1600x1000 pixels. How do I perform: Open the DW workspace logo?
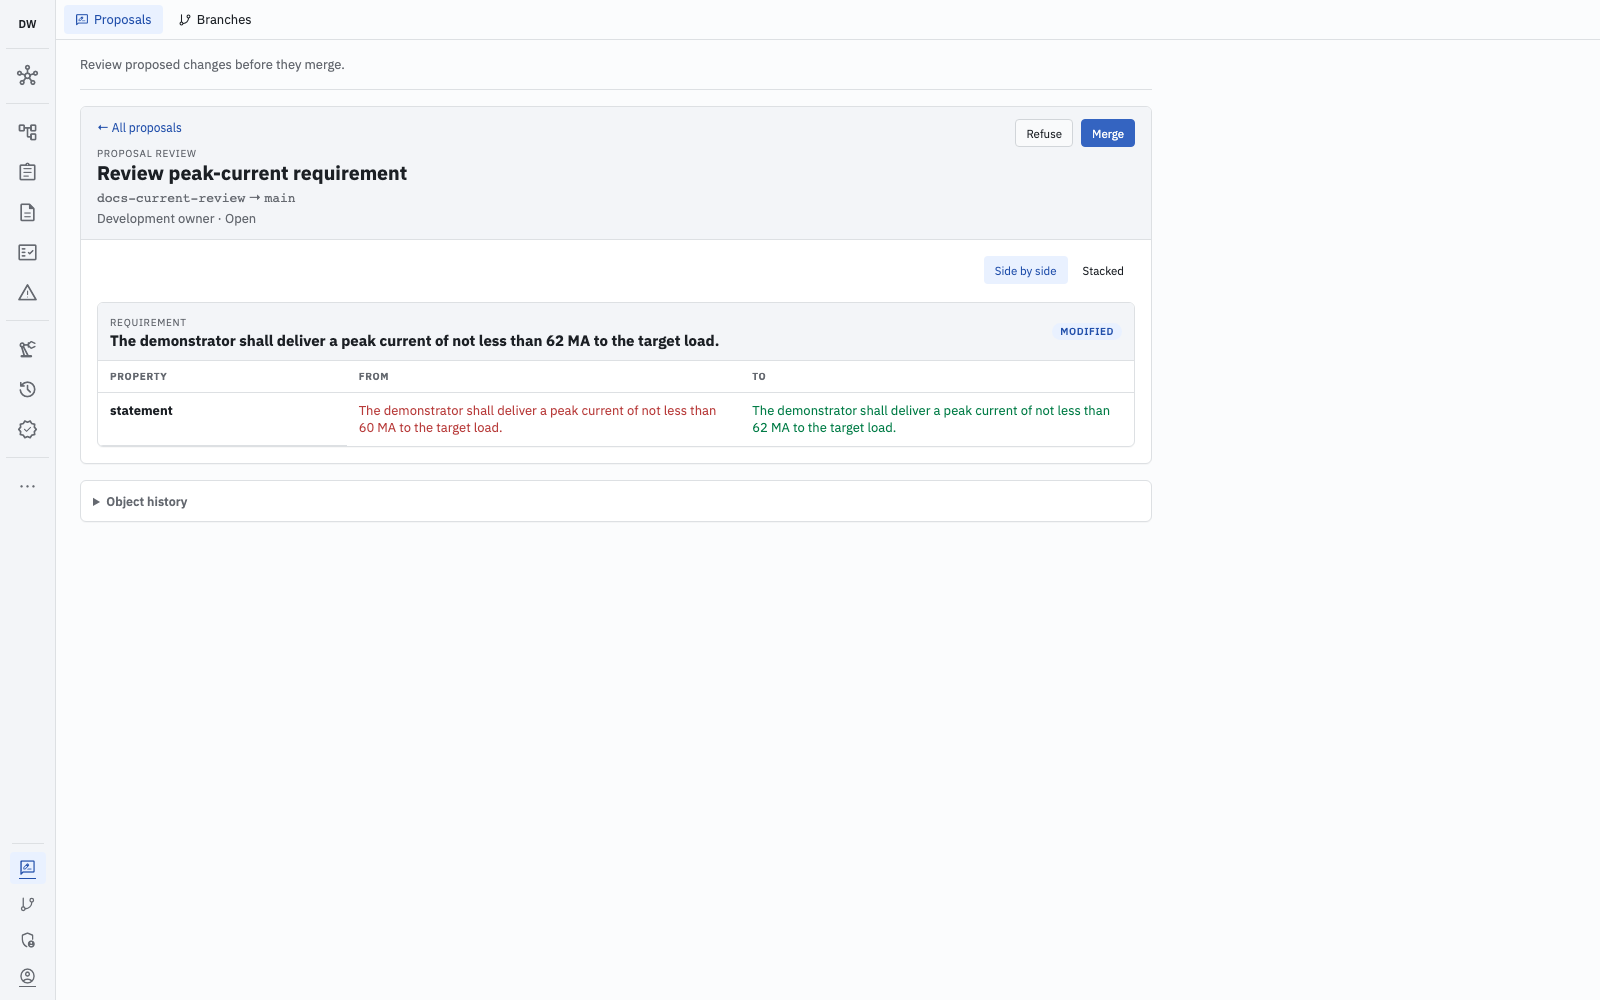click(x=27, y=24)
